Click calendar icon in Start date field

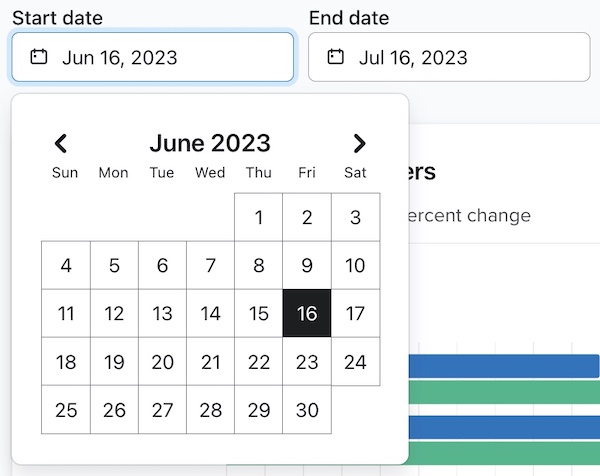point(39,57)
